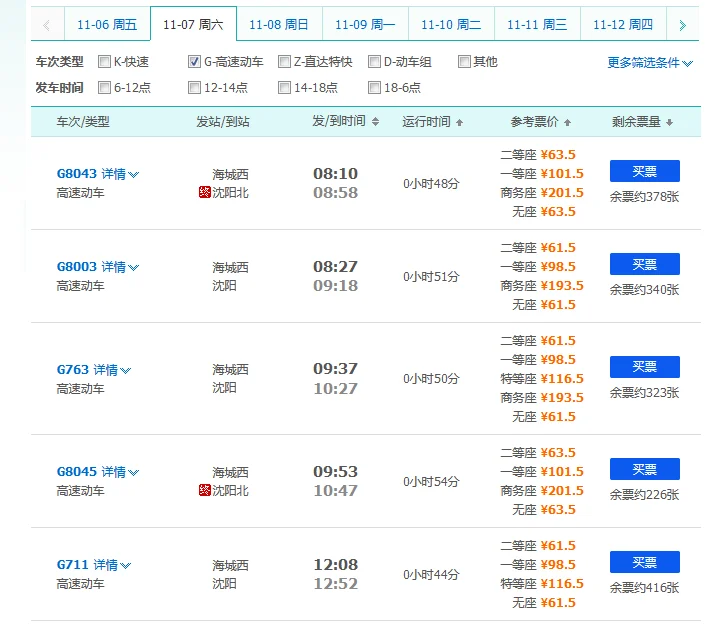Click the next dates right arrow
711x629 pixels.
(682, 24)
